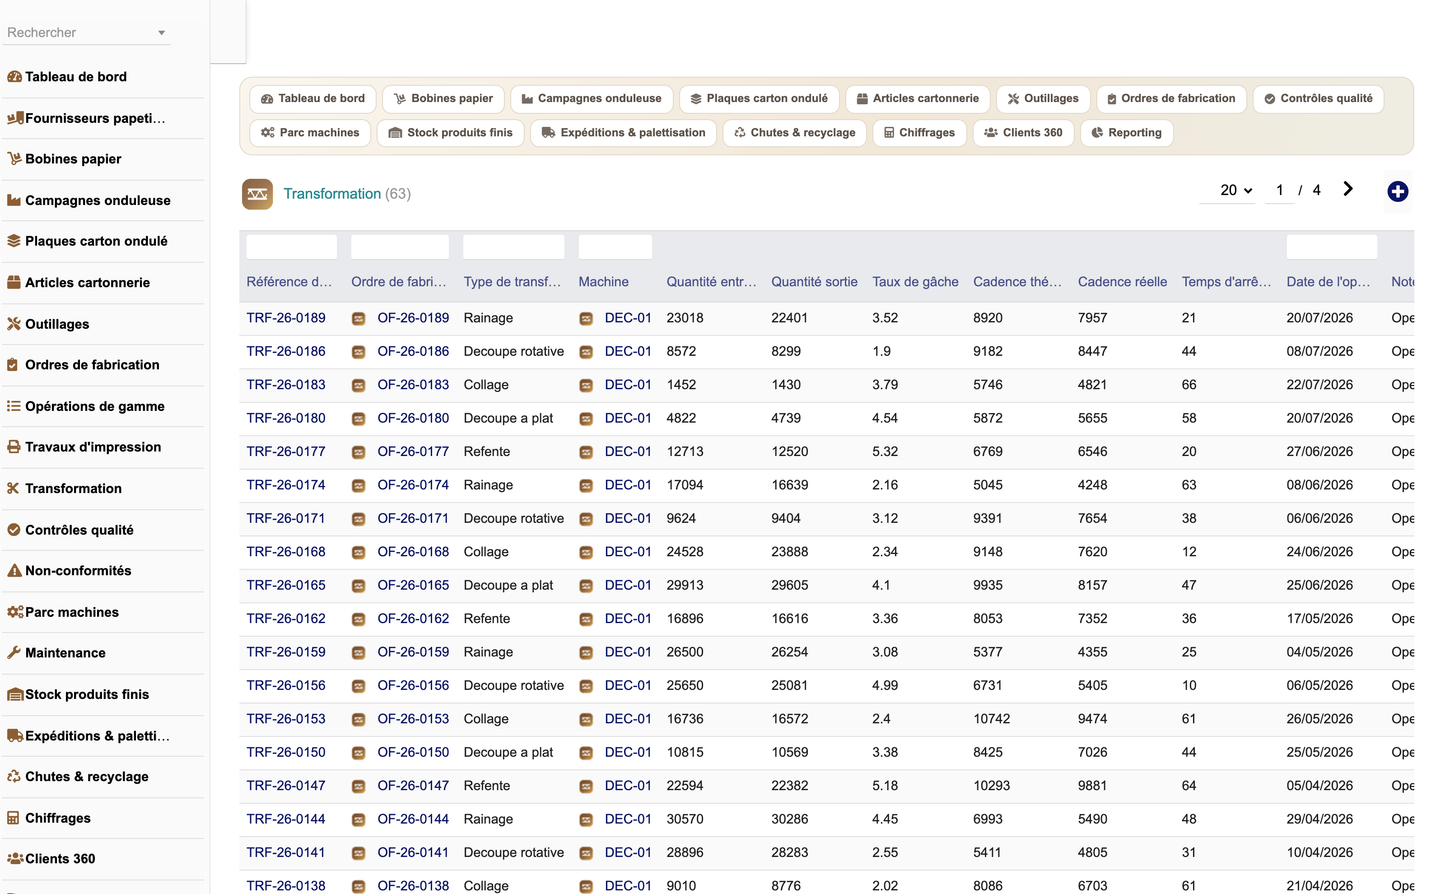Click Opérations de gamme list icon
1445x894 pixels.
coord(14,406)
